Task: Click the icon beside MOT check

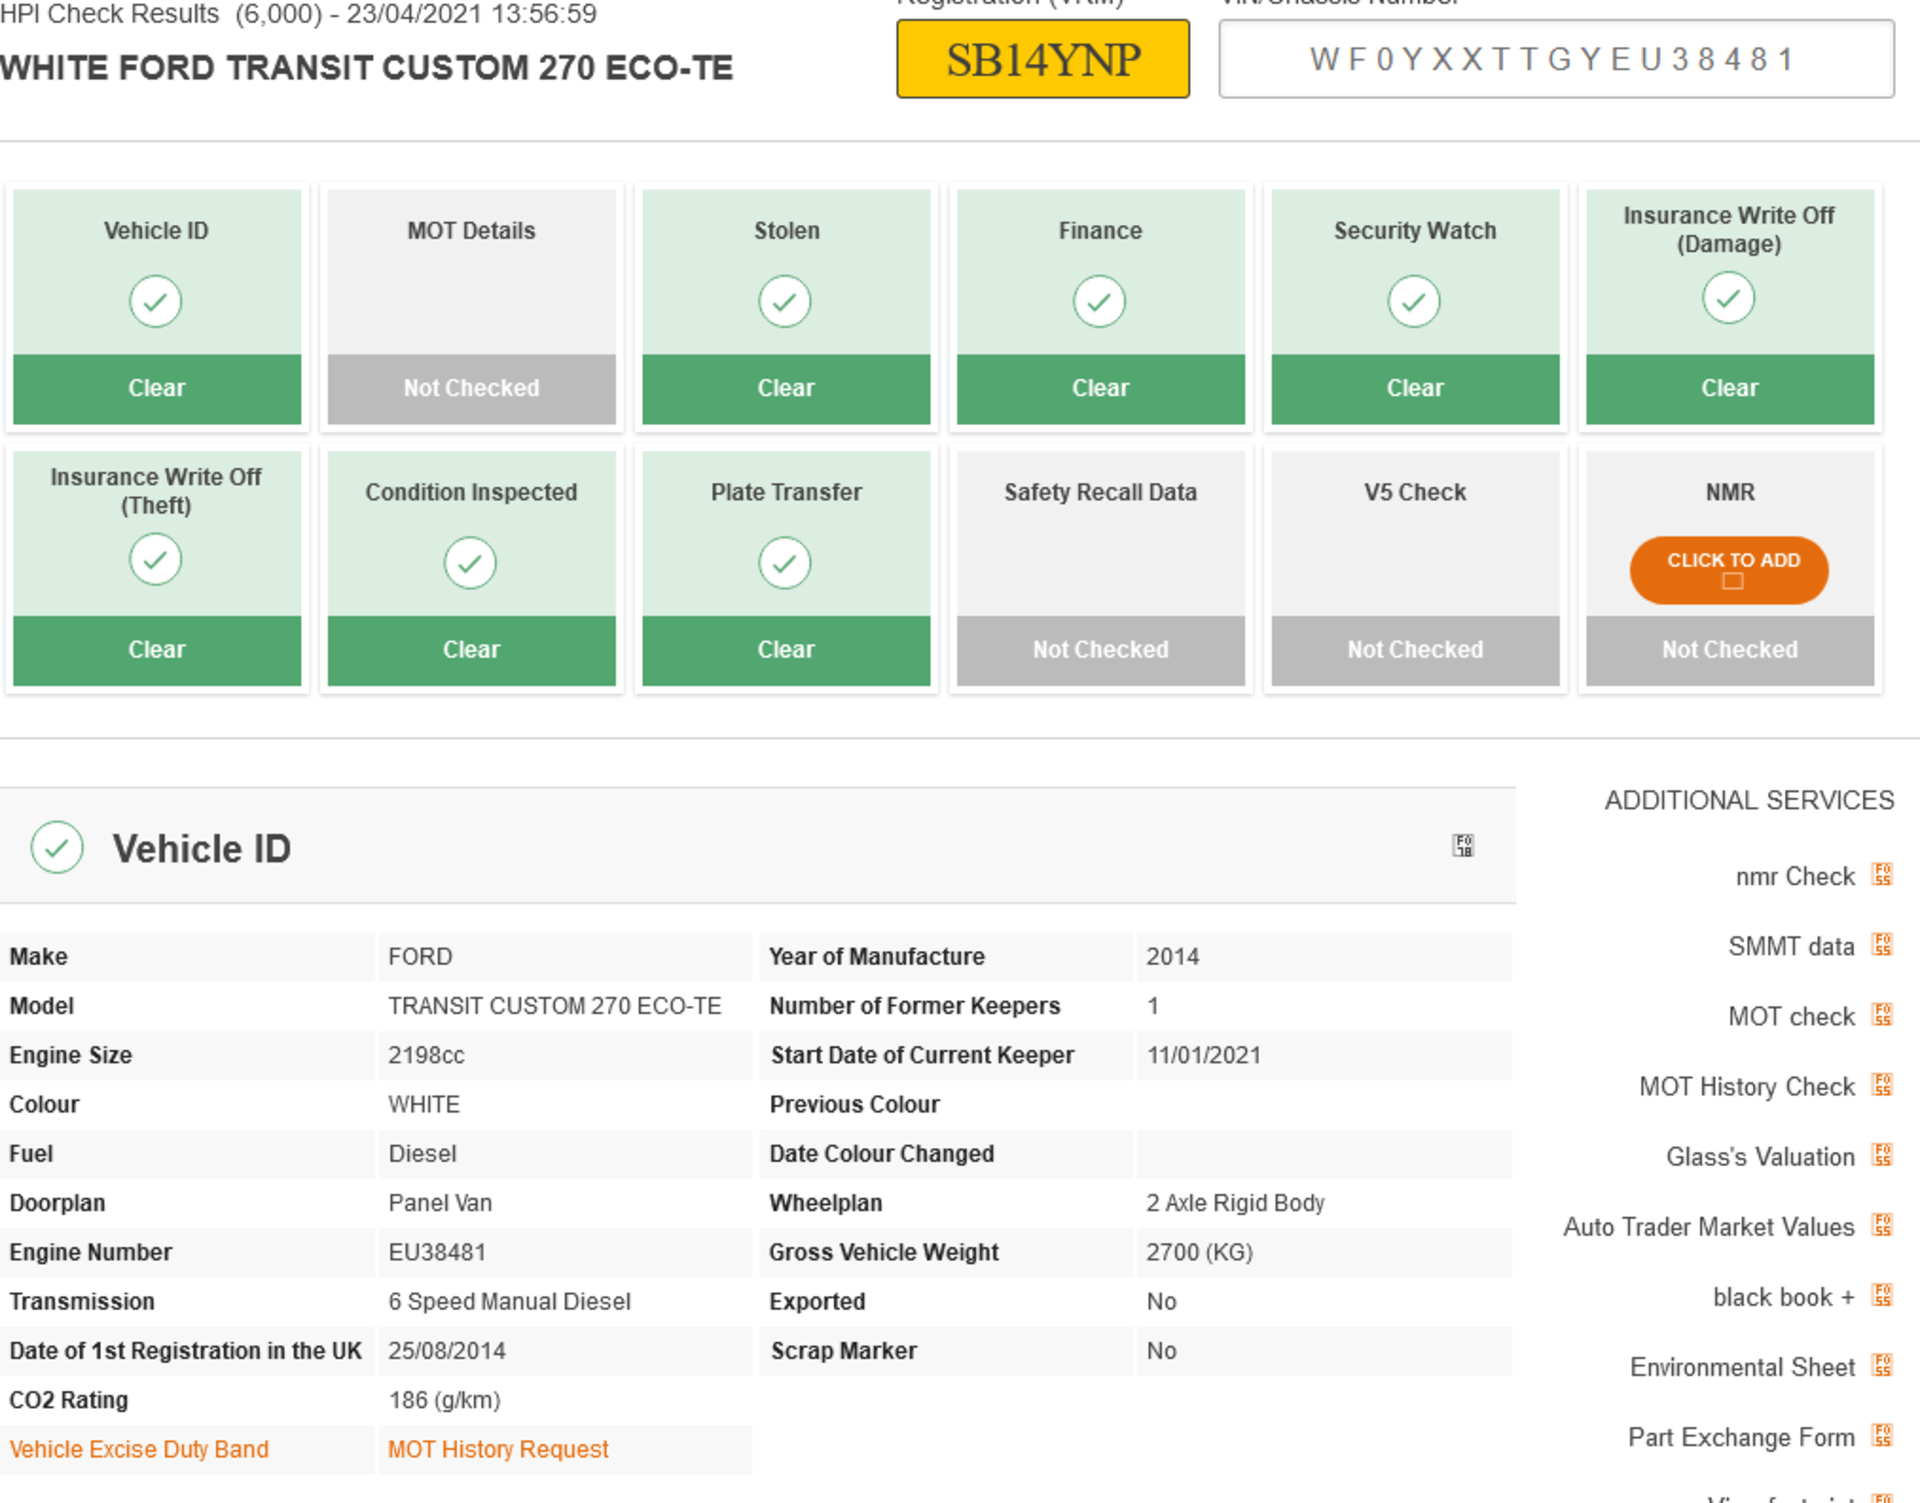Action: click(1882, 1015)
